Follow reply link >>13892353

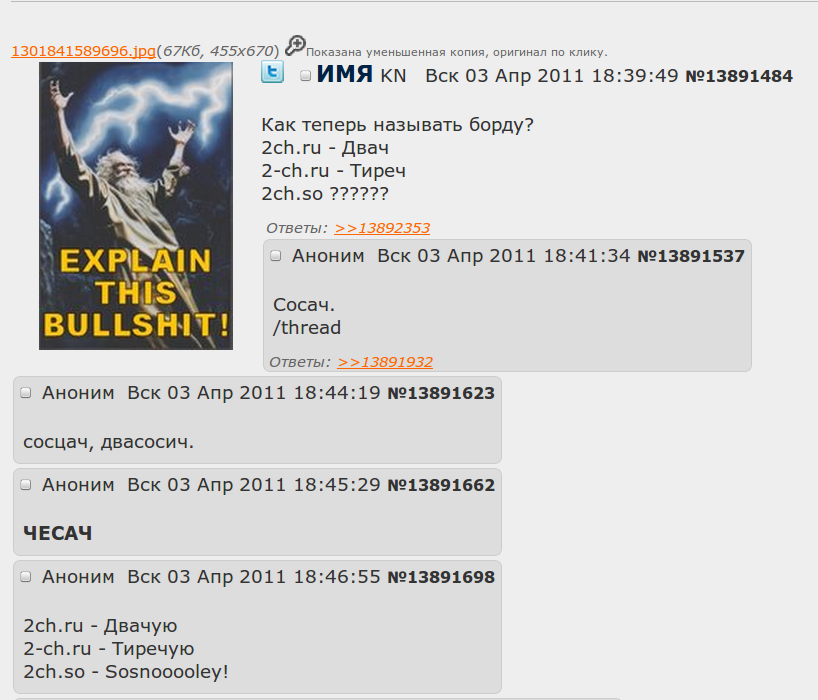pos(382,228)
